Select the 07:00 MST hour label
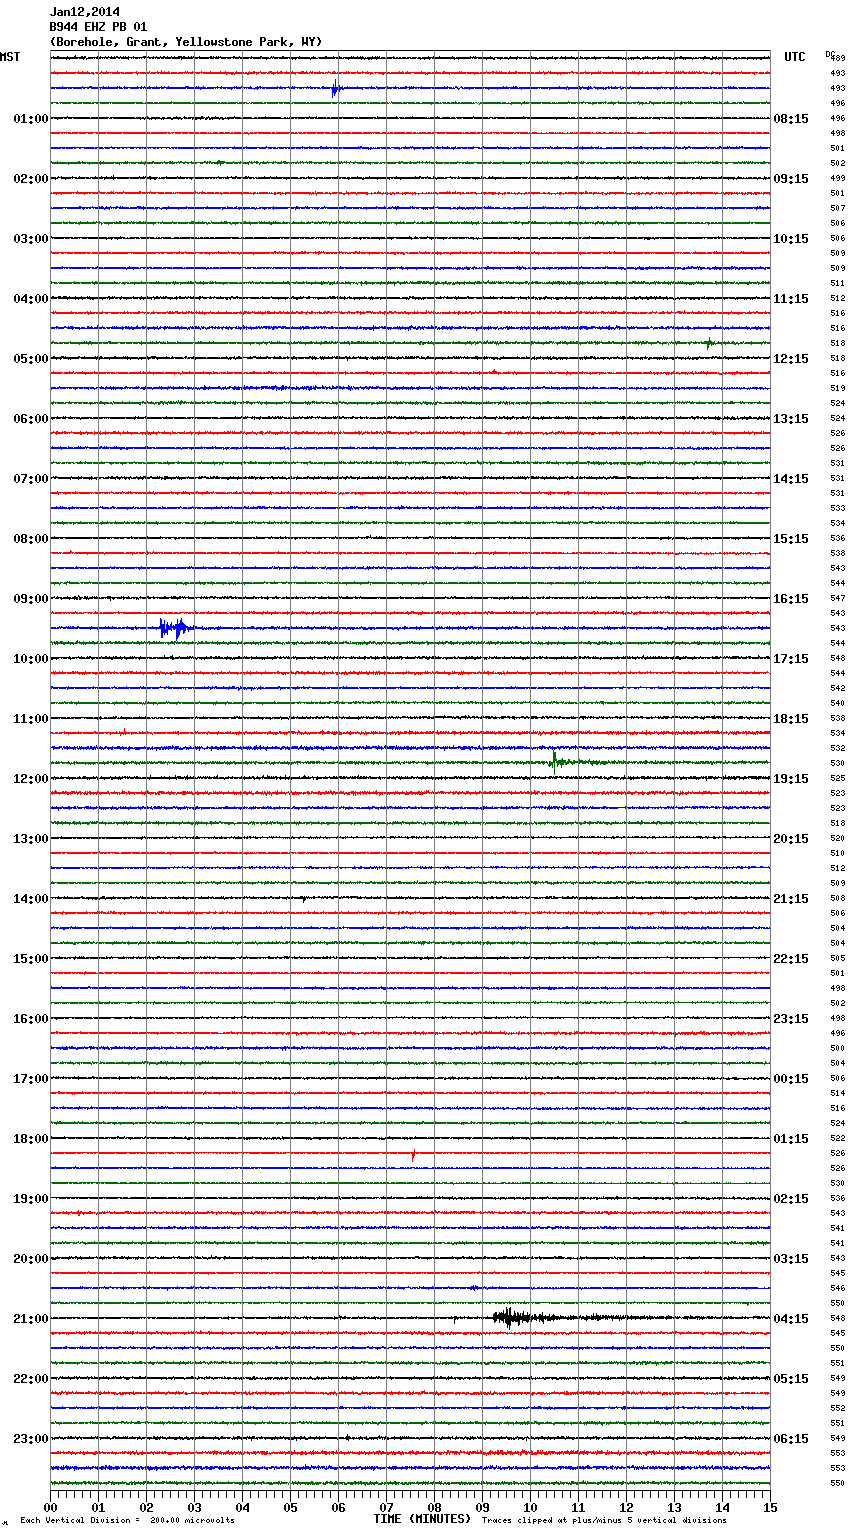Image resolution: width=850 pixels, height=1534 pixels. [x=30, y=479]
